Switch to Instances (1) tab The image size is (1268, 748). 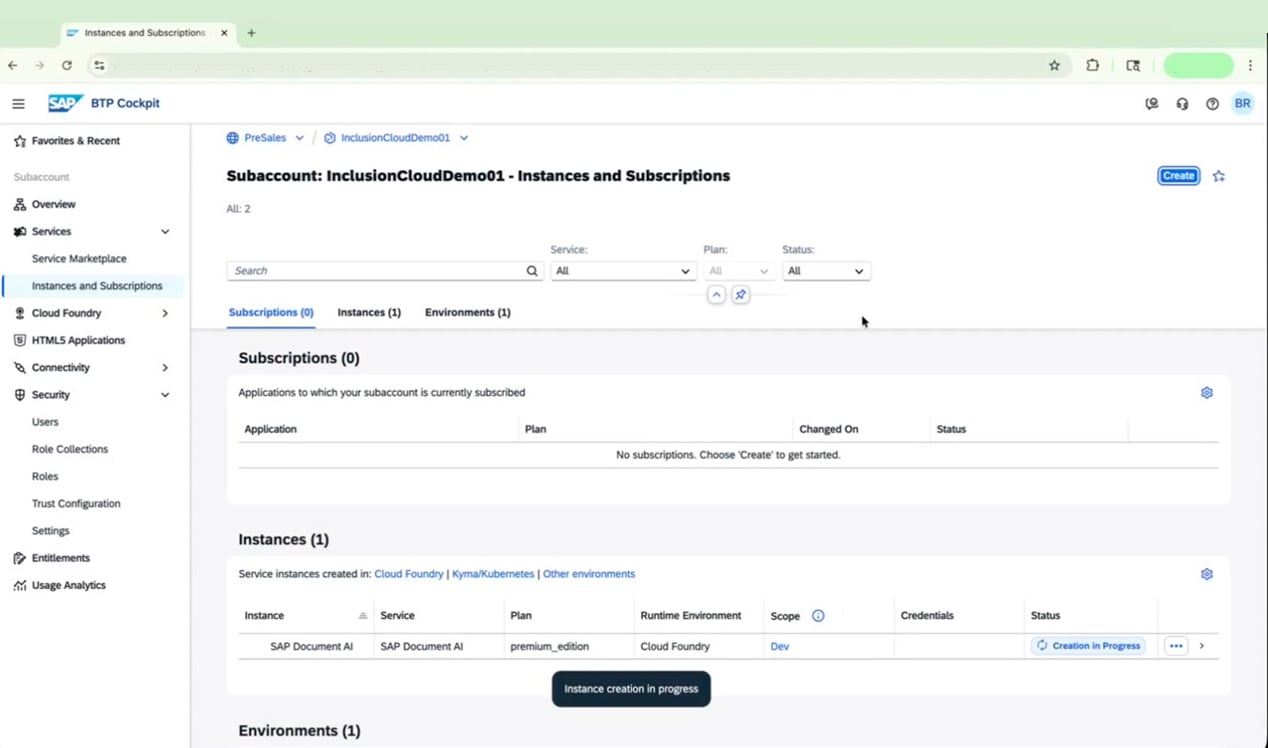pyautogui.click(x=369, y=313)
